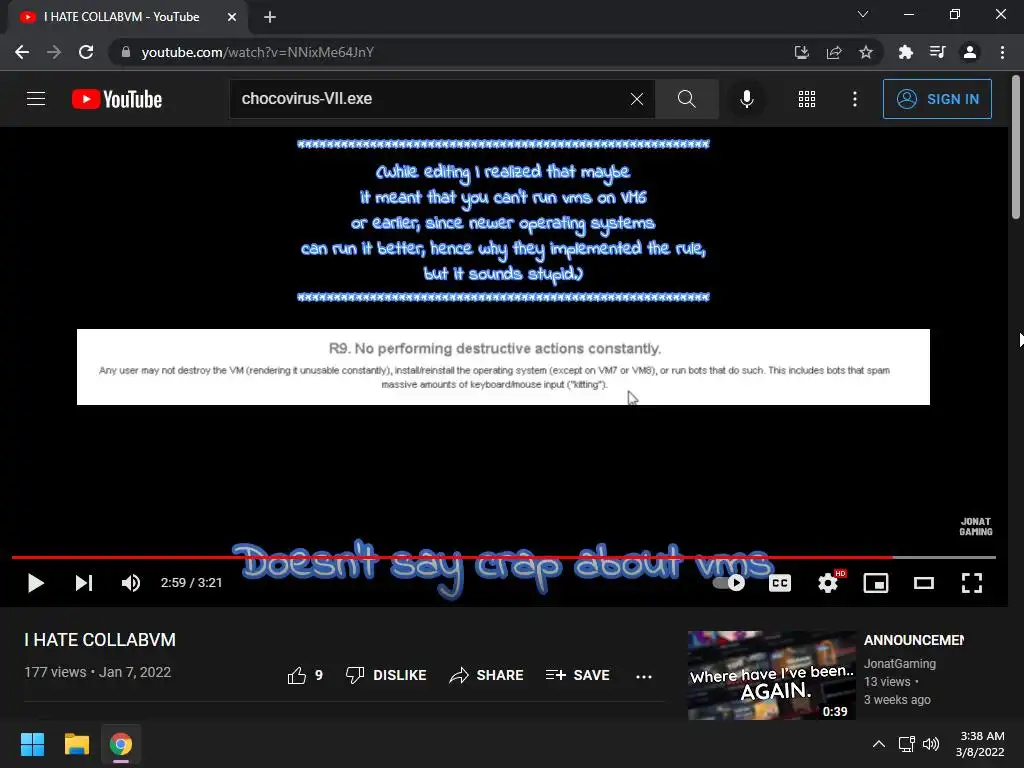This screenshot has width=1024, height=768.
Task: Open the ANNOUNCEMENT video title link
Action: click(x=914, y=641)
